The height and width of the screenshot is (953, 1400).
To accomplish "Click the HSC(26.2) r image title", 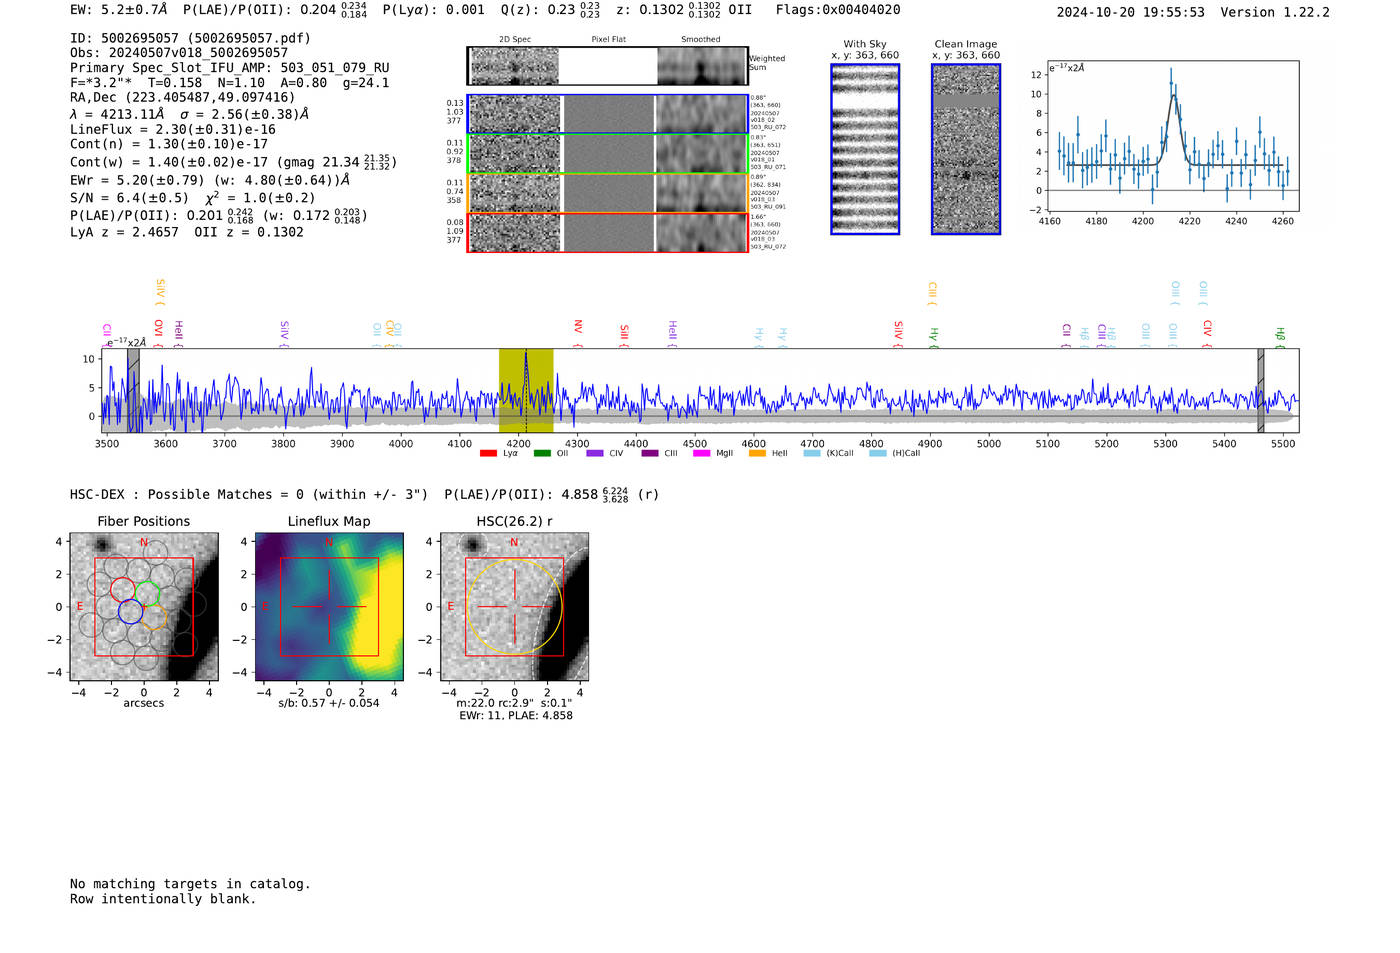I will coord(514,521).
